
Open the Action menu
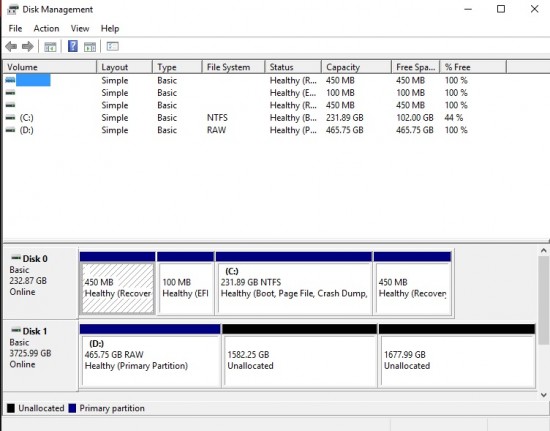tap(46, 29)
